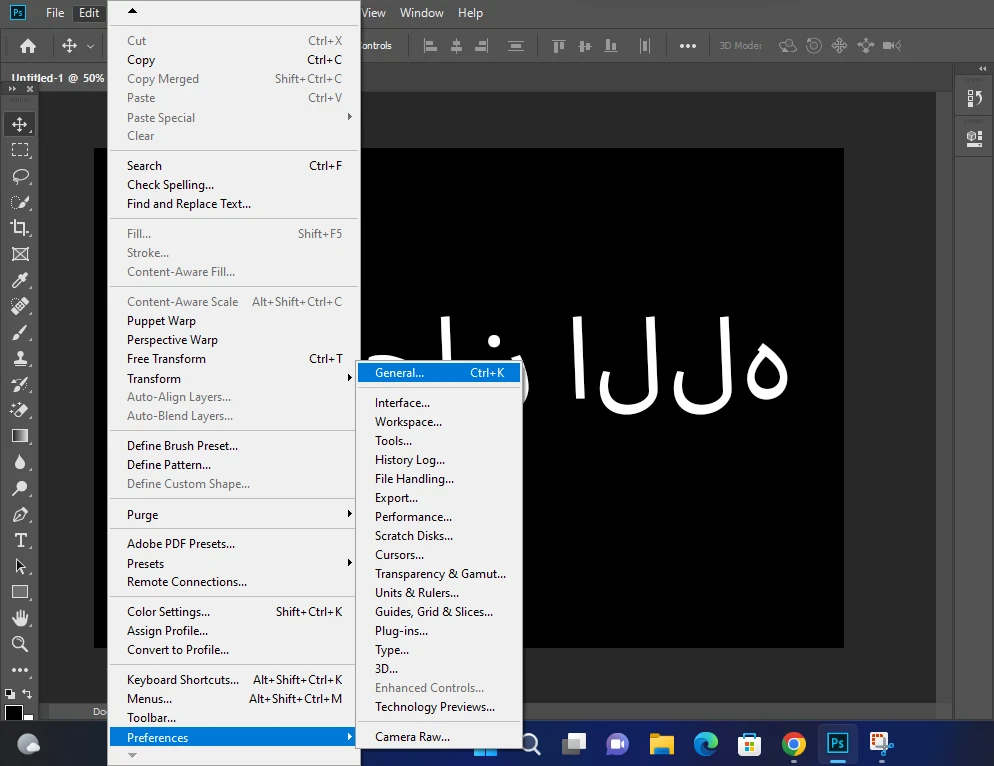Select the Frame tool
This screenshot has width=994, height=766.
[x=20, y=254]
